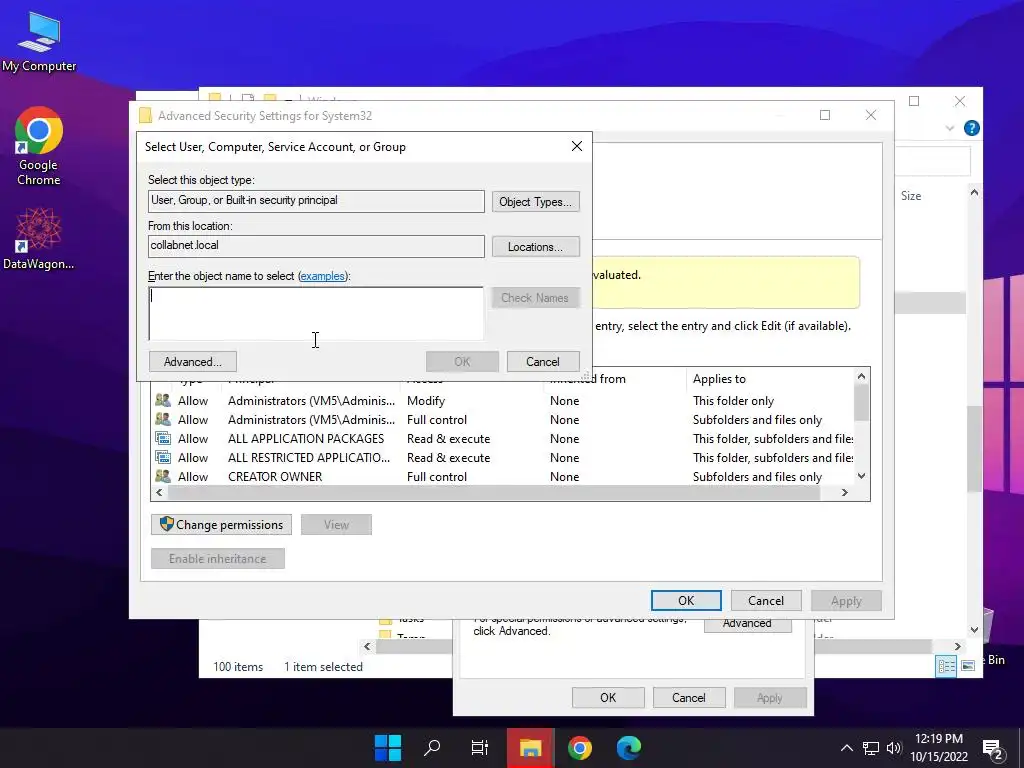Open volume control tray icon

(893, 748)
